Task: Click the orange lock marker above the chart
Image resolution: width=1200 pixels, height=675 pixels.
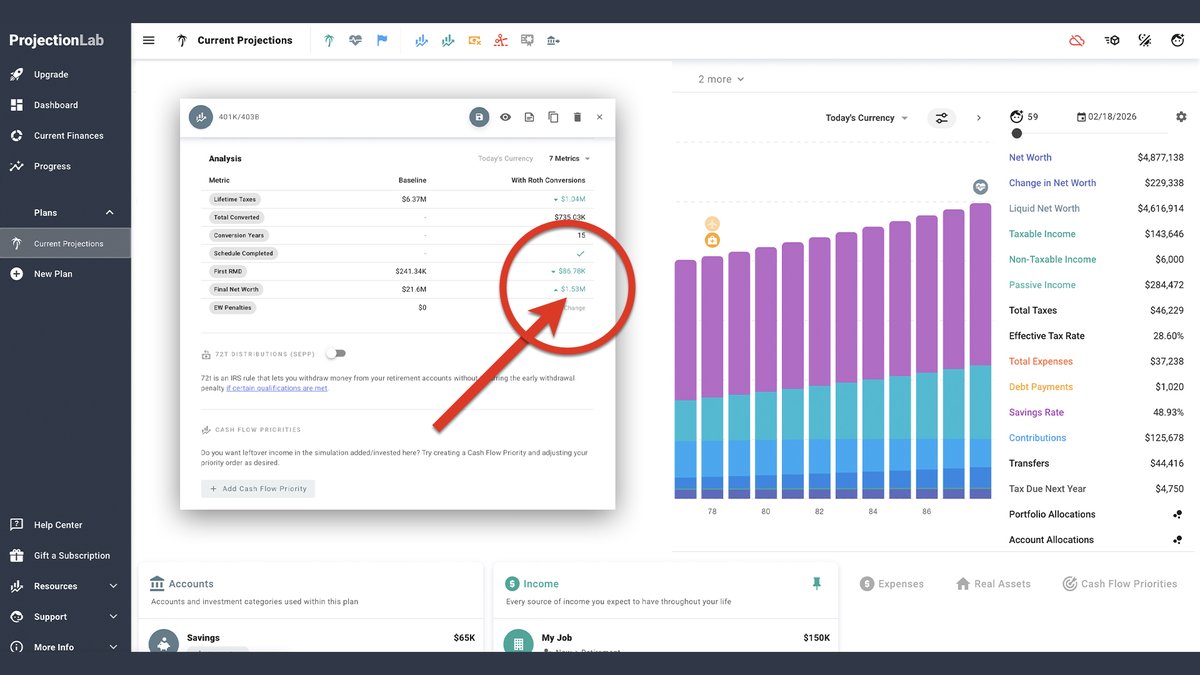Action: 712,240
